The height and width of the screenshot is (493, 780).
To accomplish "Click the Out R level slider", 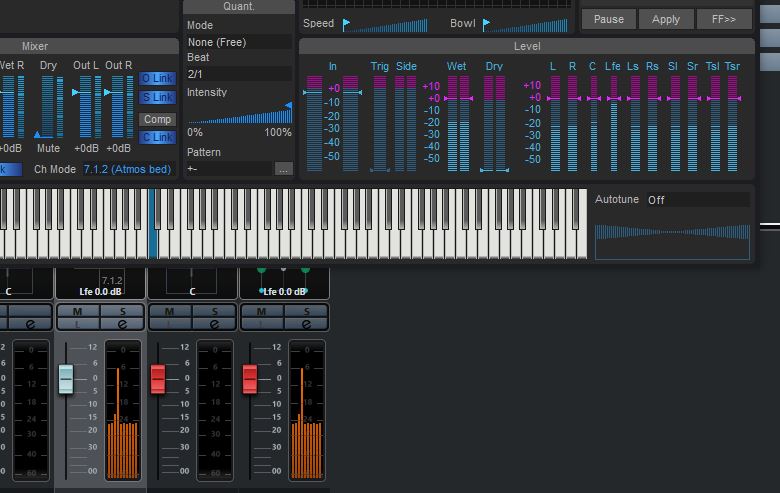I will [x=118, y=106].
